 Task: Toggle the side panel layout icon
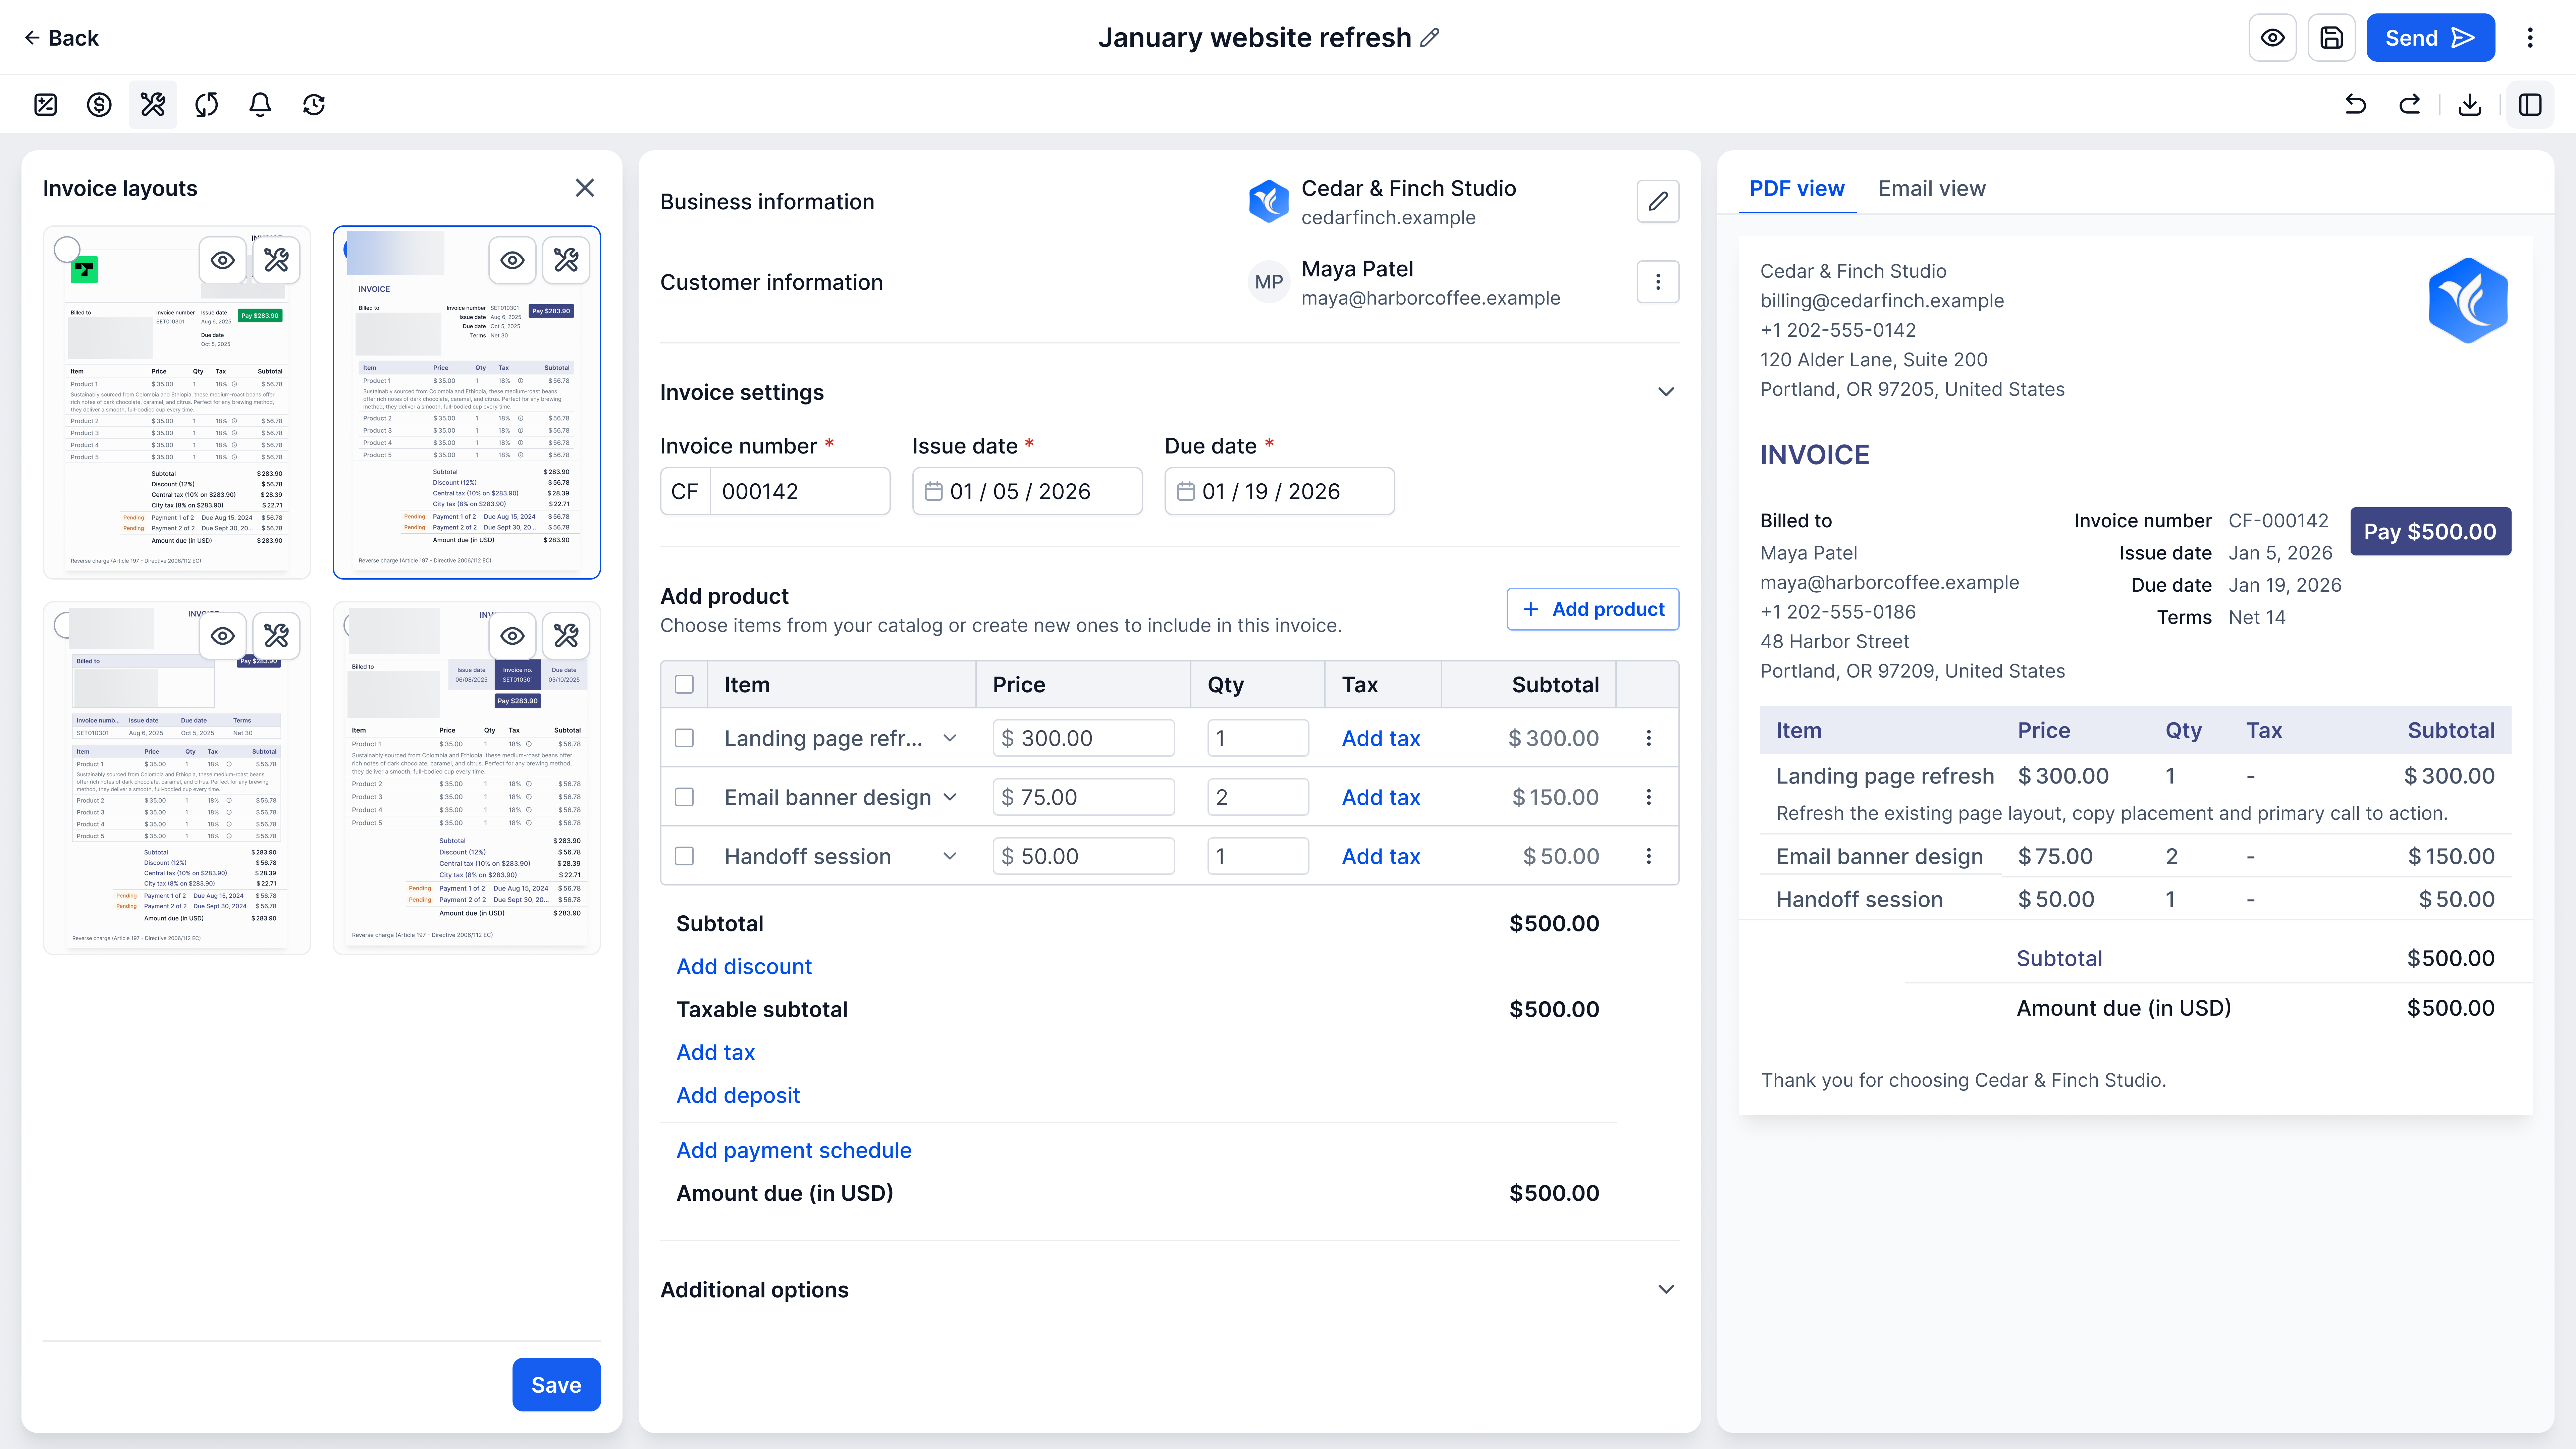click(x=2530, y=105)
